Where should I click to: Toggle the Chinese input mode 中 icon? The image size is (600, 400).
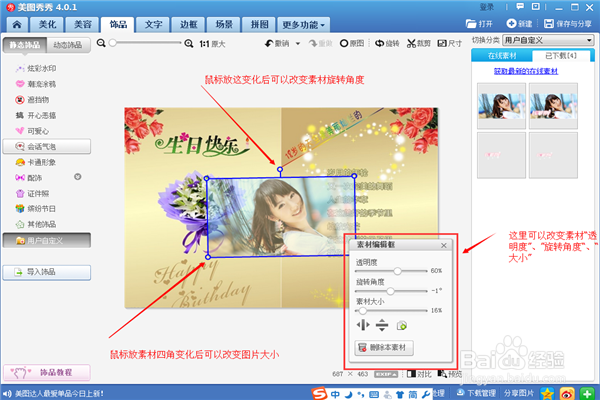335,394
